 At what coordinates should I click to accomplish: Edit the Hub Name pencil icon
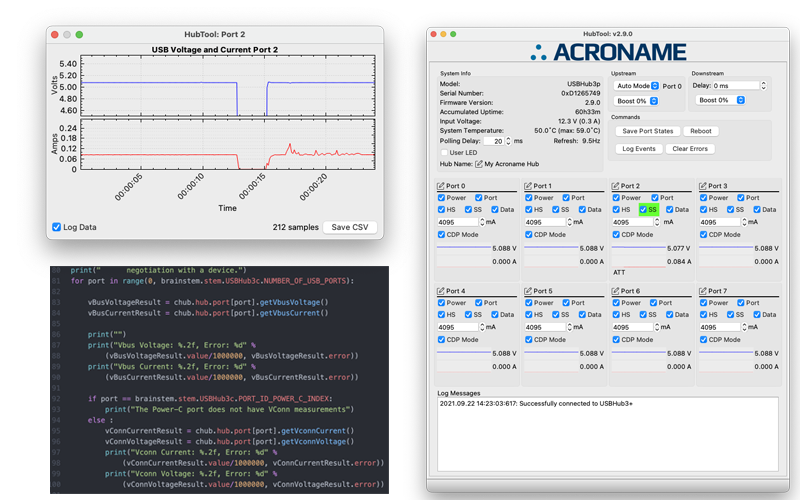[479, 164]
